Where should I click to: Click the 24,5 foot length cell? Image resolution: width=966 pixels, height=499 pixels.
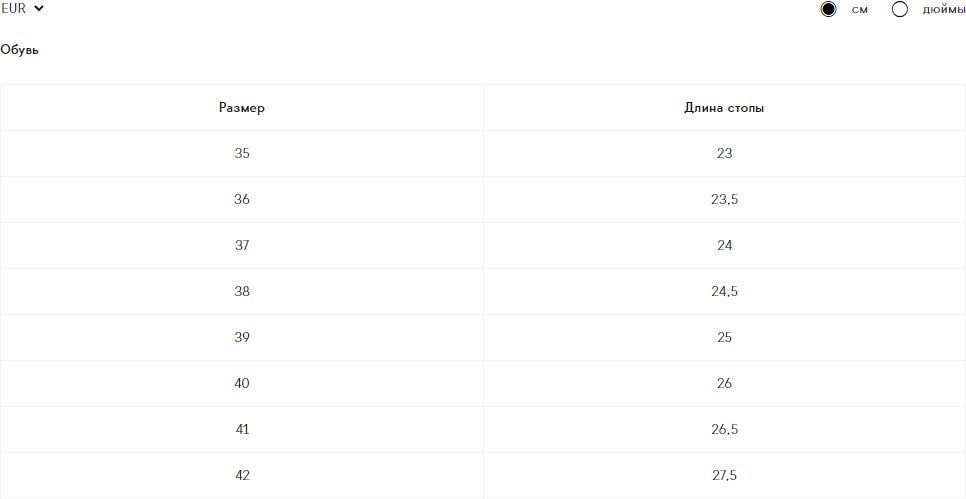[725, 292]
